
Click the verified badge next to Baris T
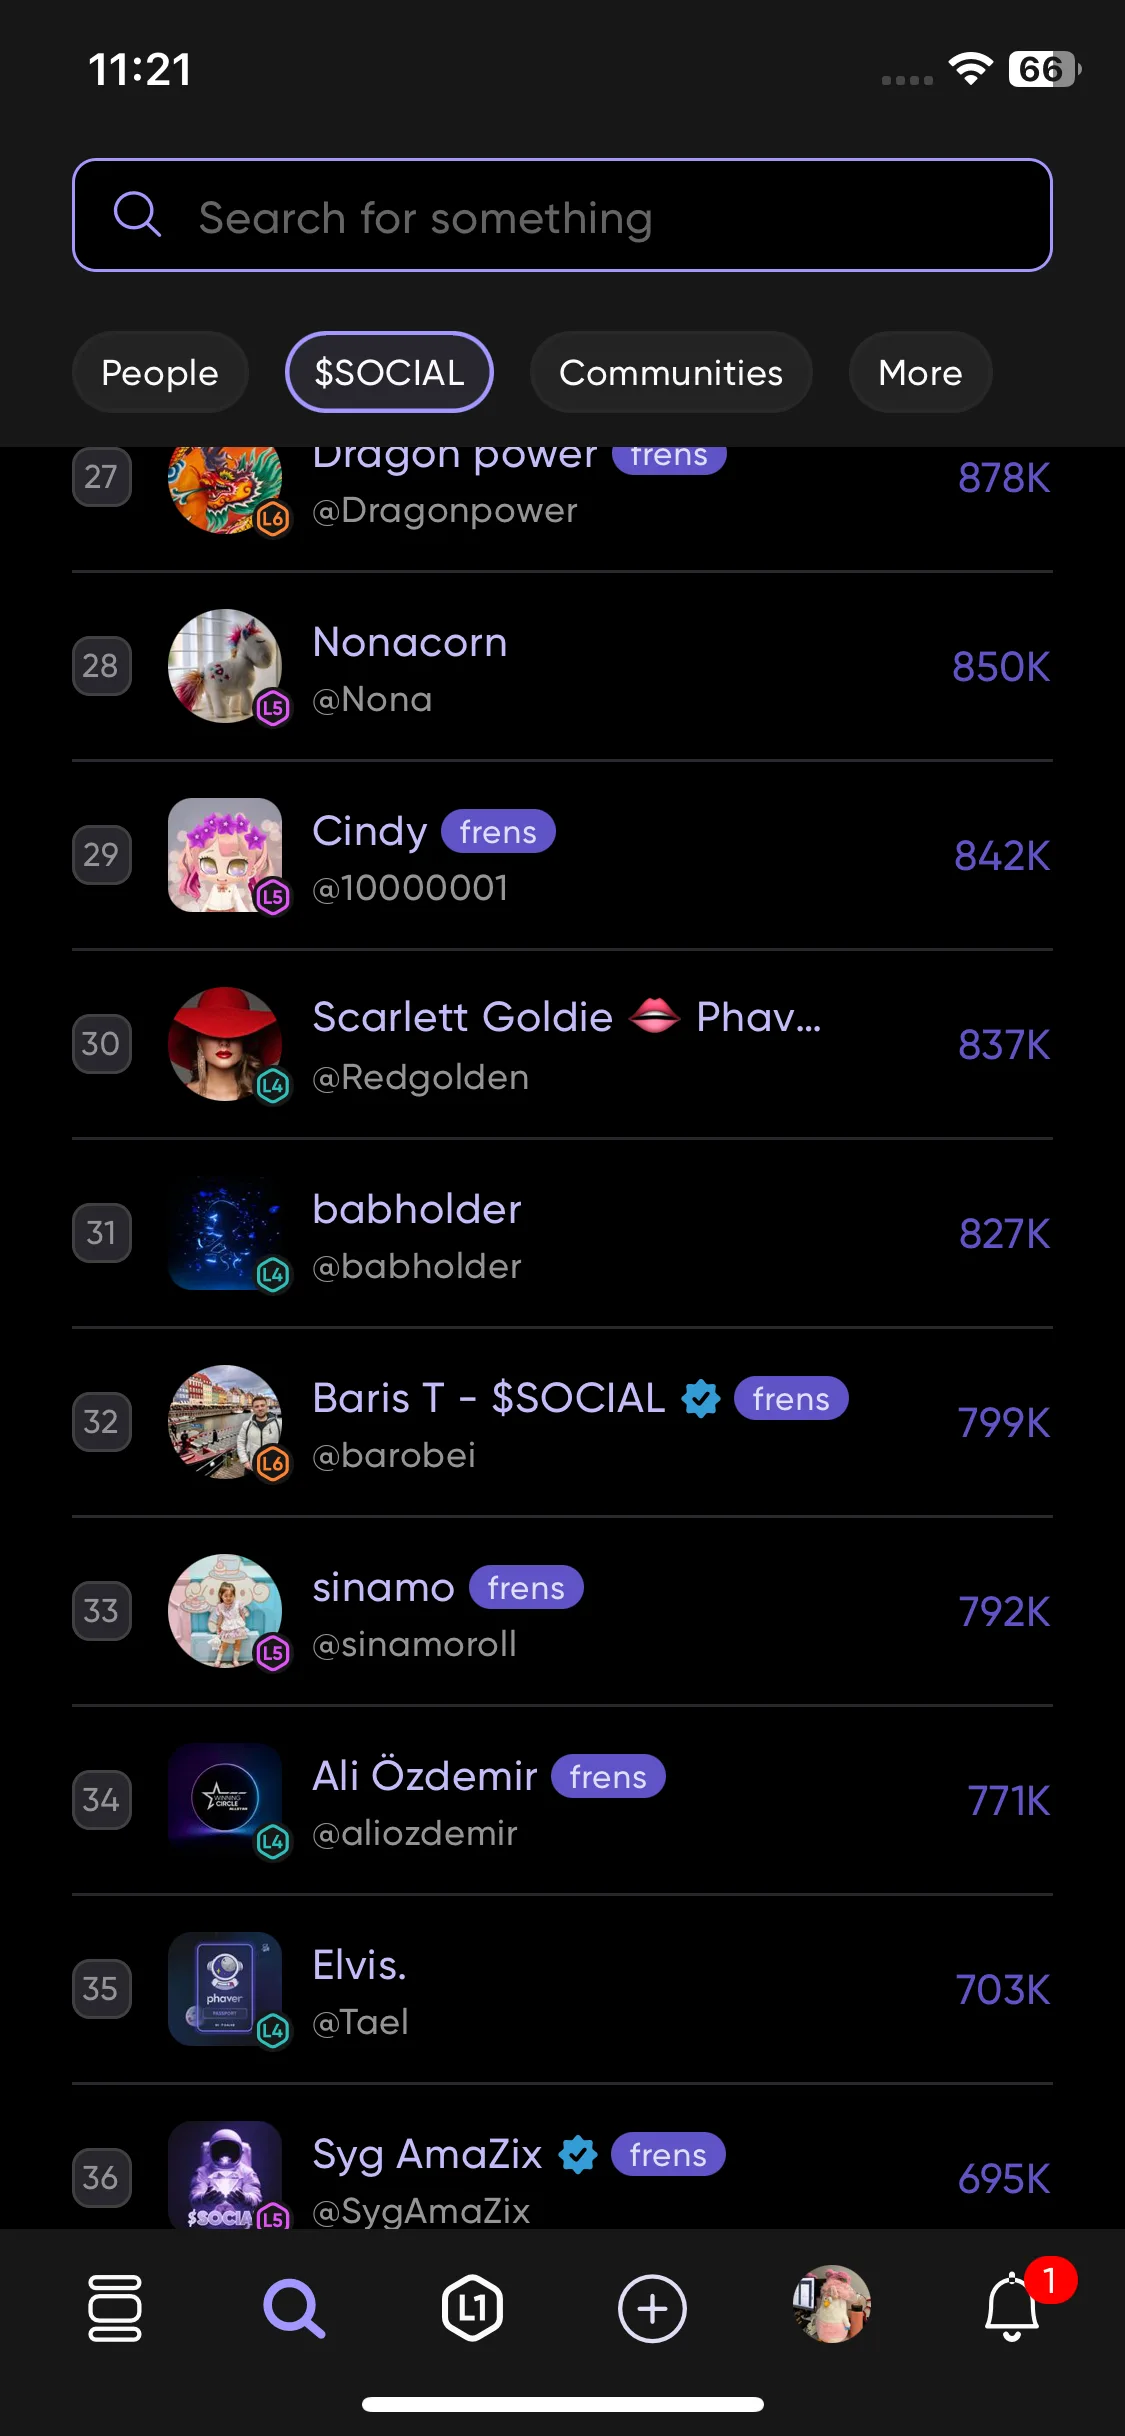click(701, 1398)
